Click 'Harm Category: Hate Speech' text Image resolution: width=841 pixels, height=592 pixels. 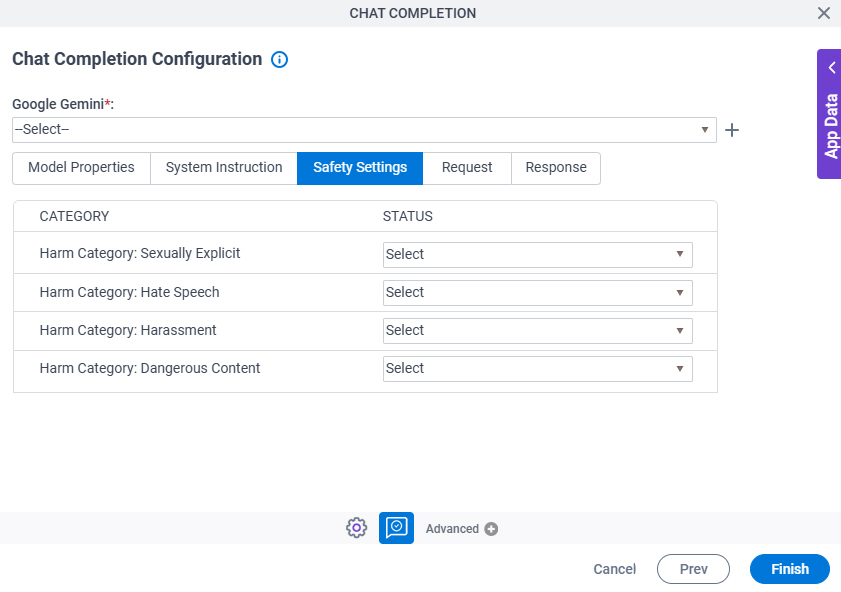click(129, 292)
